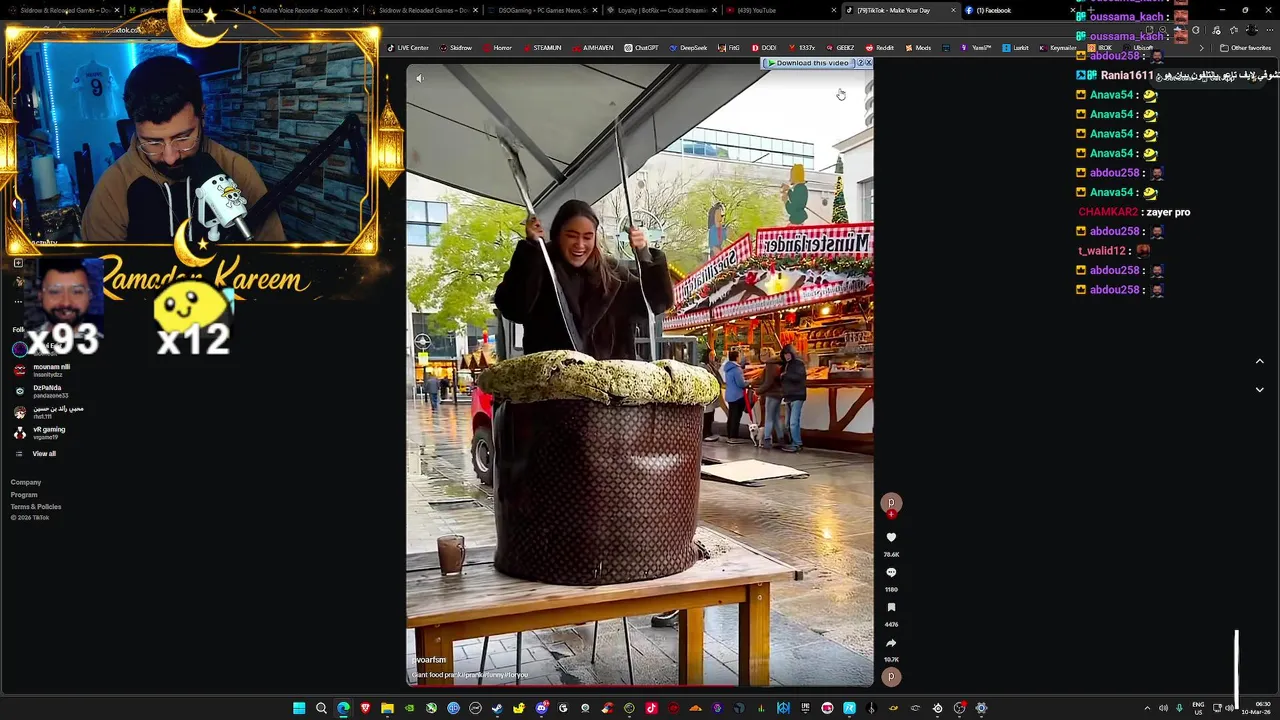Share the TikTok video via arrow icon
Viewport: 1280px width, 720px height.
[891, 643]
